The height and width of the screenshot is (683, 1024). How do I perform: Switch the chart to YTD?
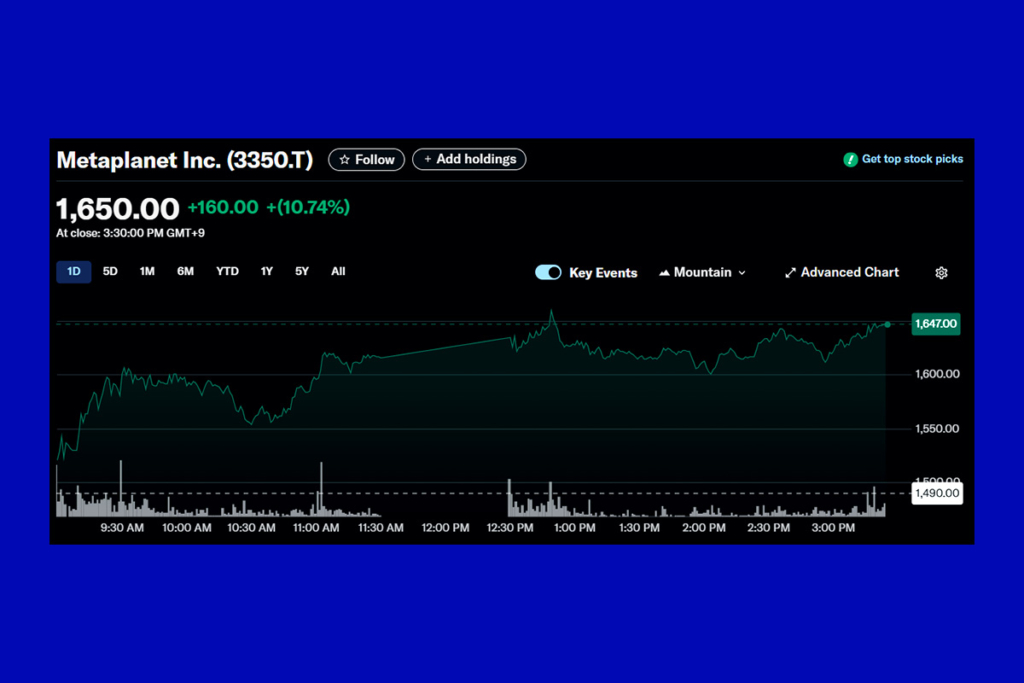tap(227, 271)
